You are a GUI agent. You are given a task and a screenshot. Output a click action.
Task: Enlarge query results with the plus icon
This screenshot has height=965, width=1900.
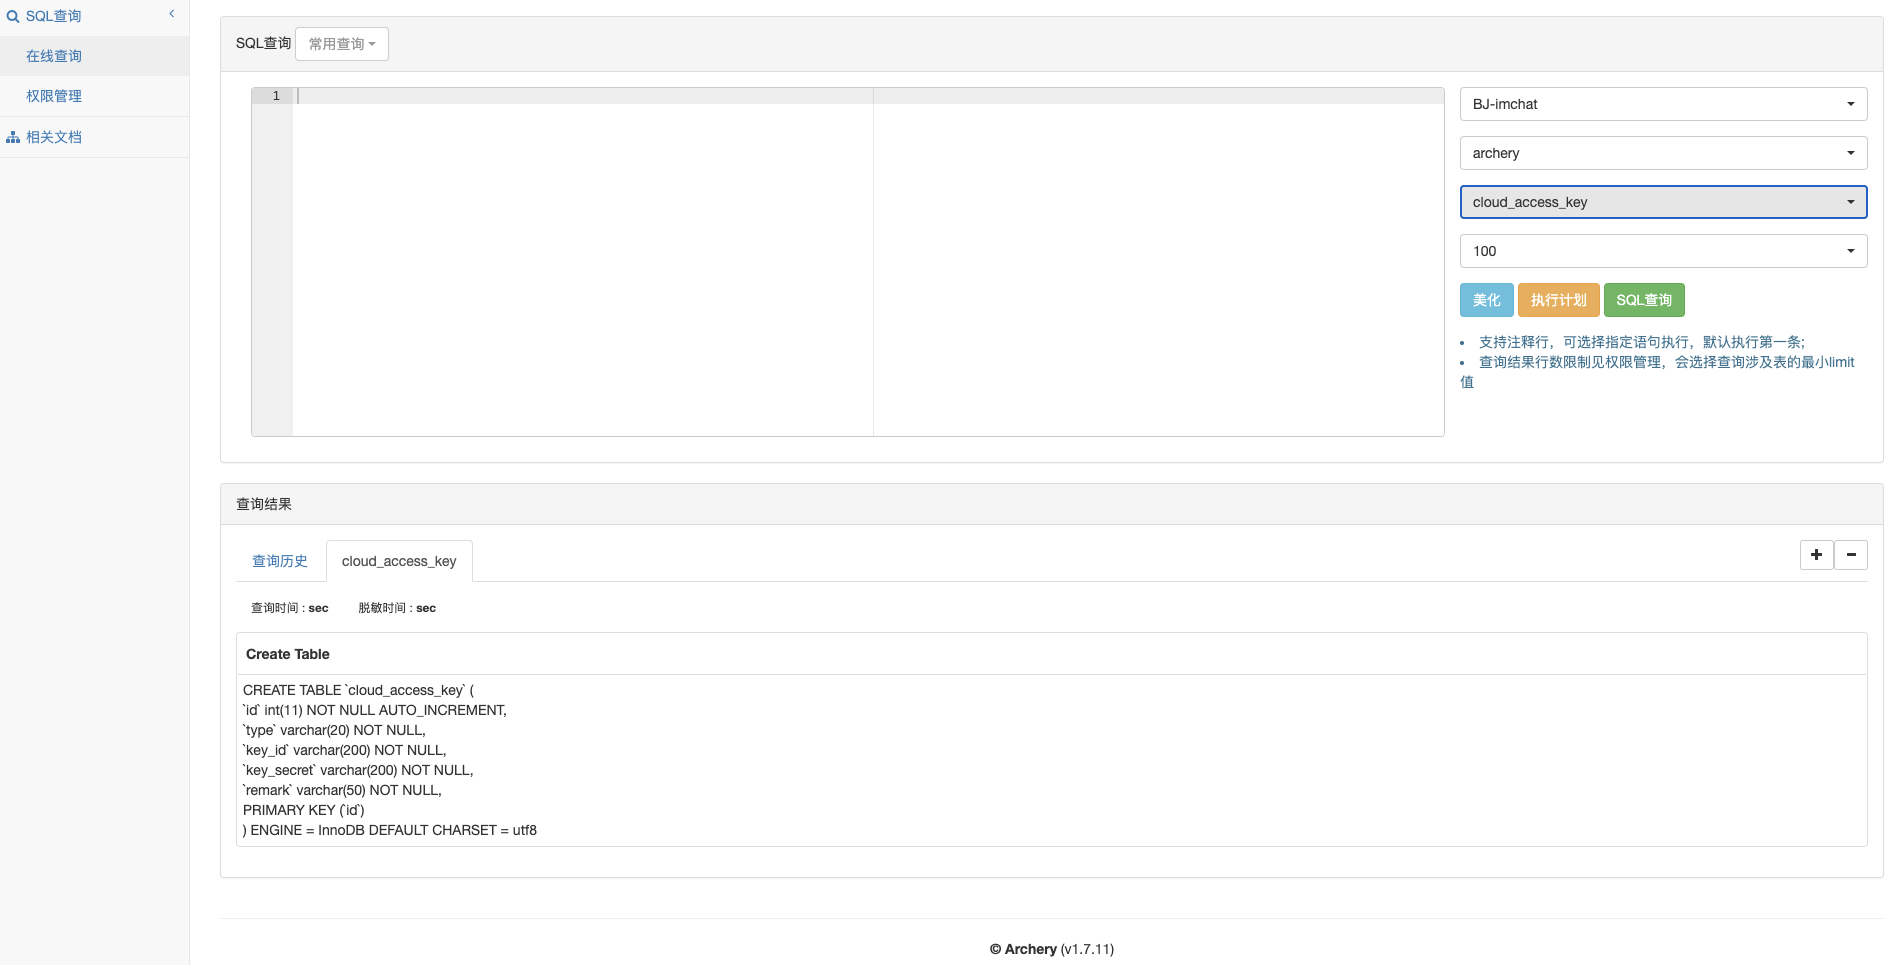click(x=1815, y=554)
